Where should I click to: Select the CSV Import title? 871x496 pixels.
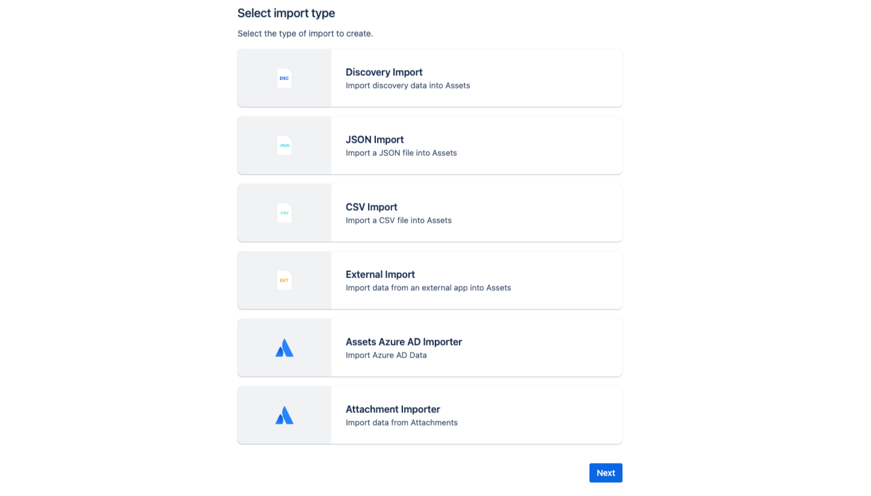pos(371,207)
